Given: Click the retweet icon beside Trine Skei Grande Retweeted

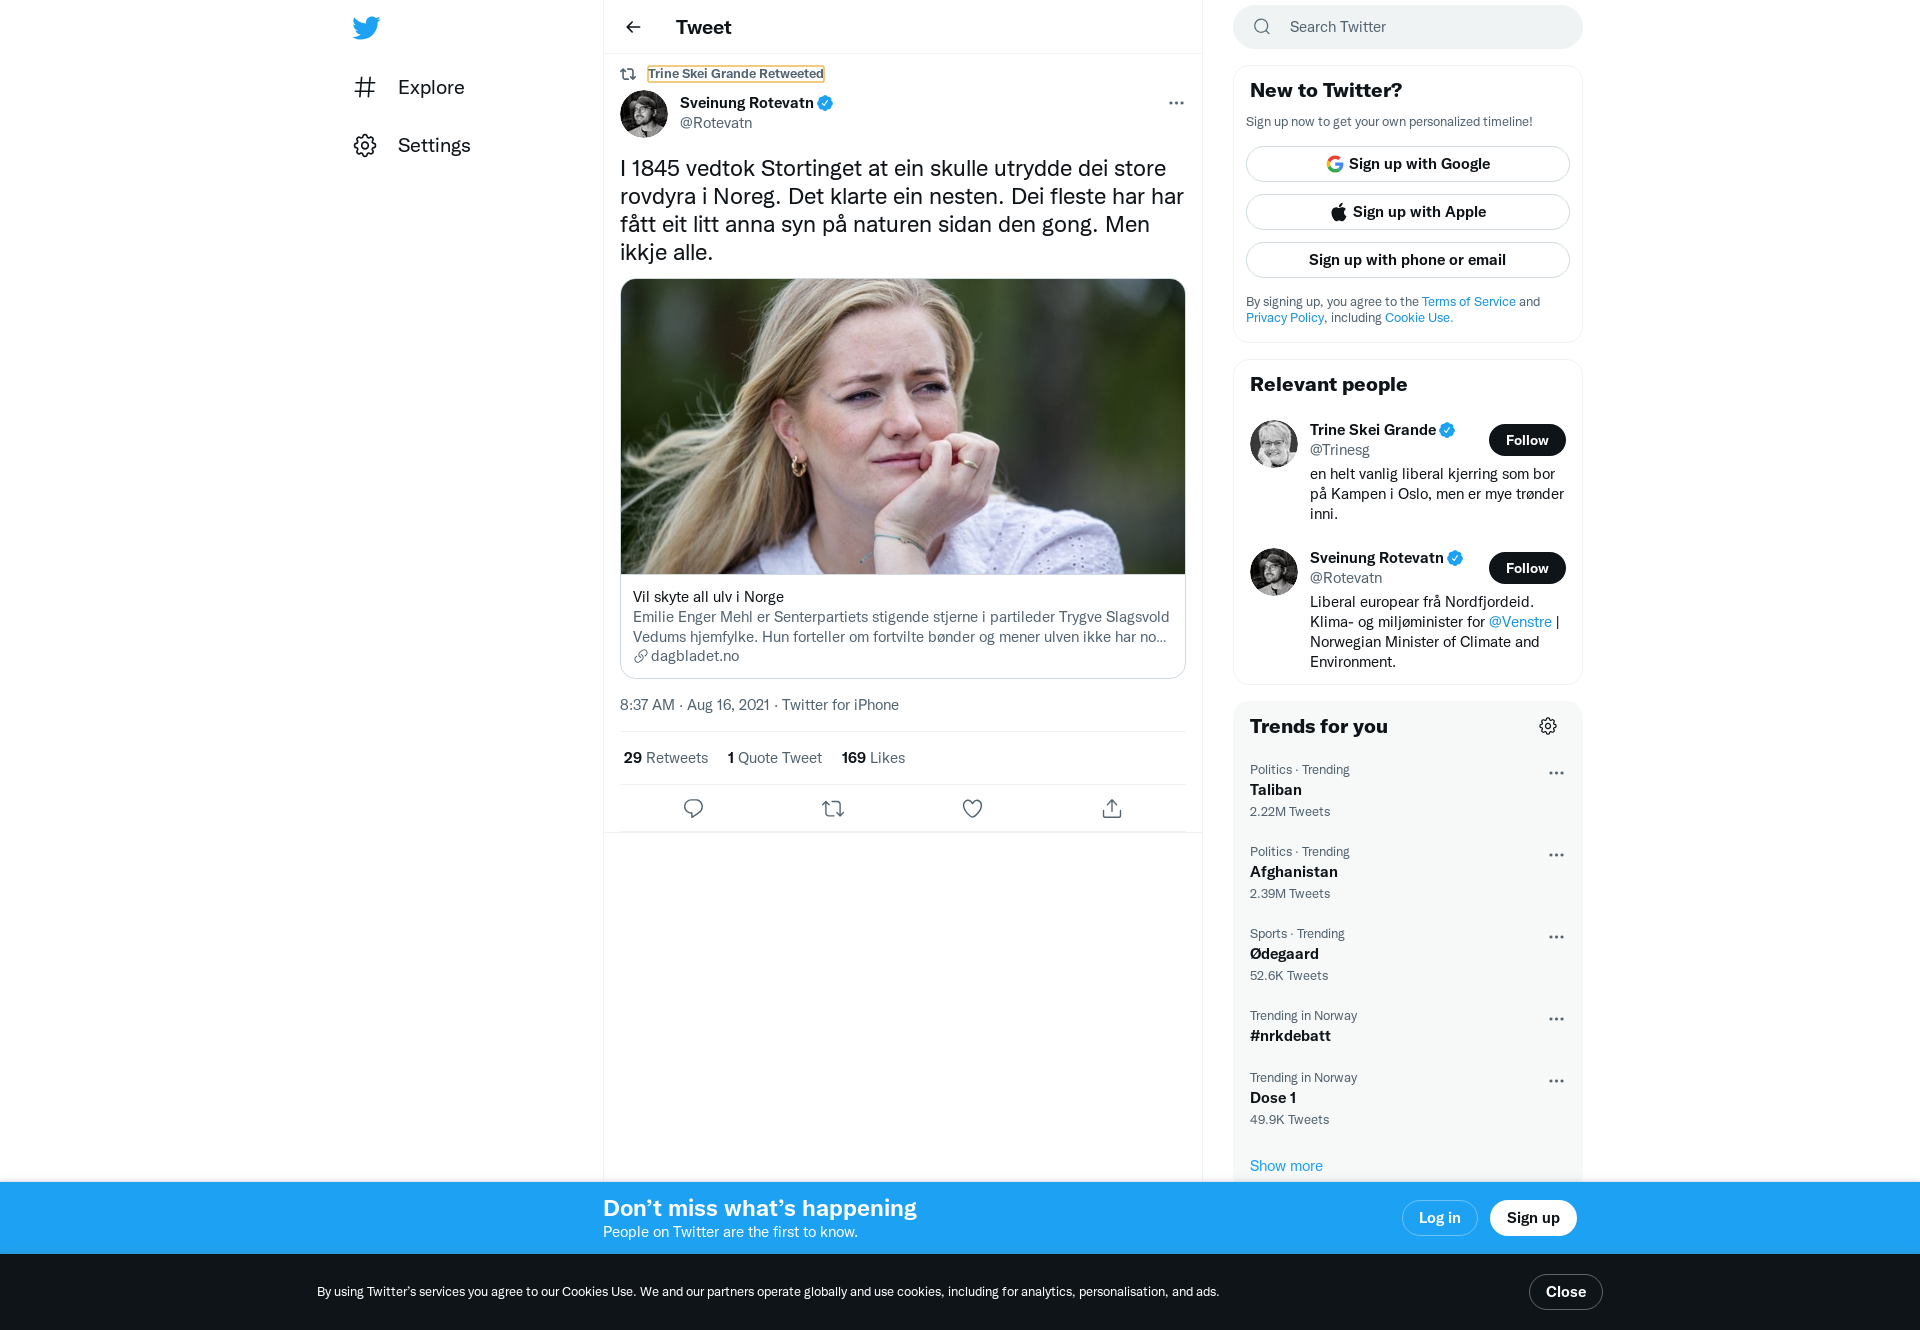Looking at the screenshot, I should 628,74.
